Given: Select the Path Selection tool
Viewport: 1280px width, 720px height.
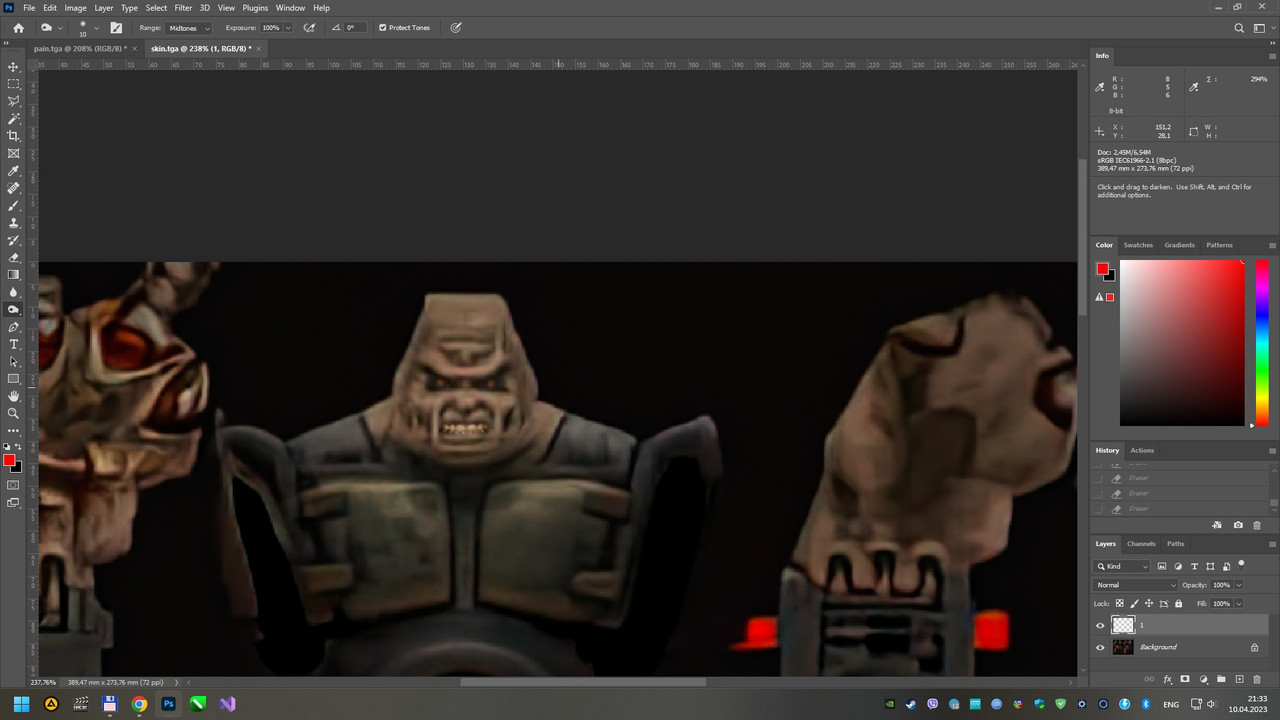Looking at the screenshot, I should click(x=13, y=361).
